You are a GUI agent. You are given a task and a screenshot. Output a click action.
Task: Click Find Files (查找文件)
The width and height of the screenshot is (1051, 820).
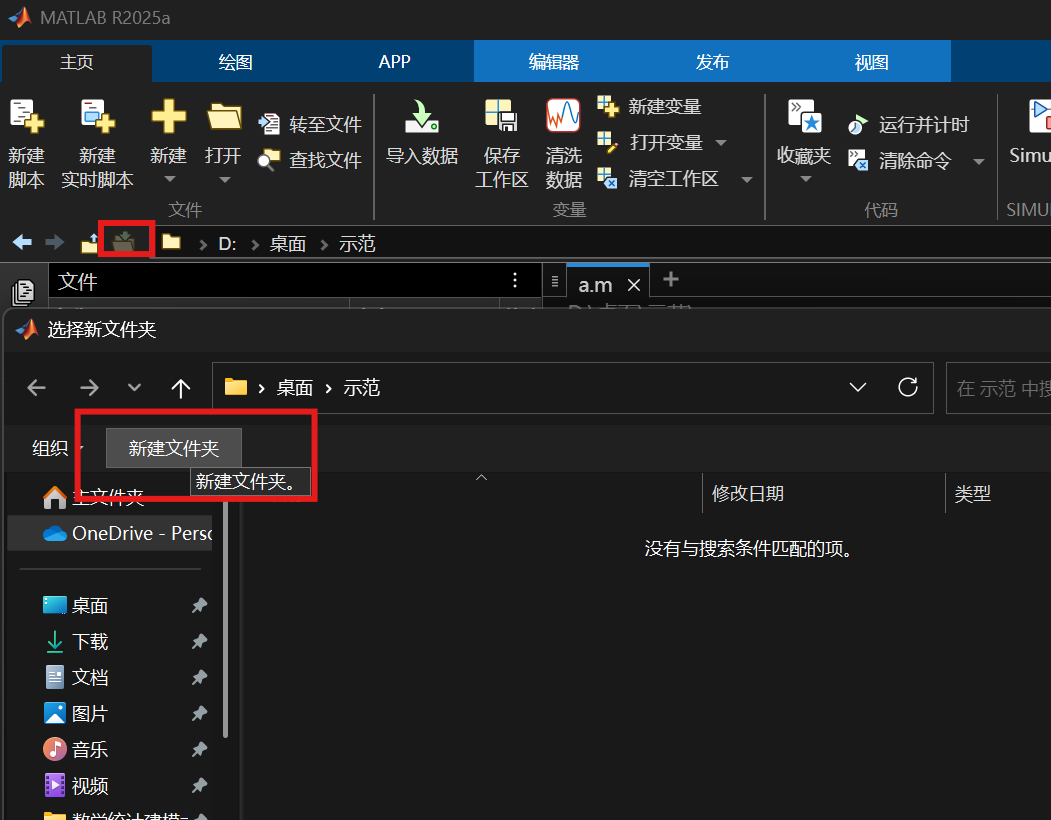tap(310, 160)
